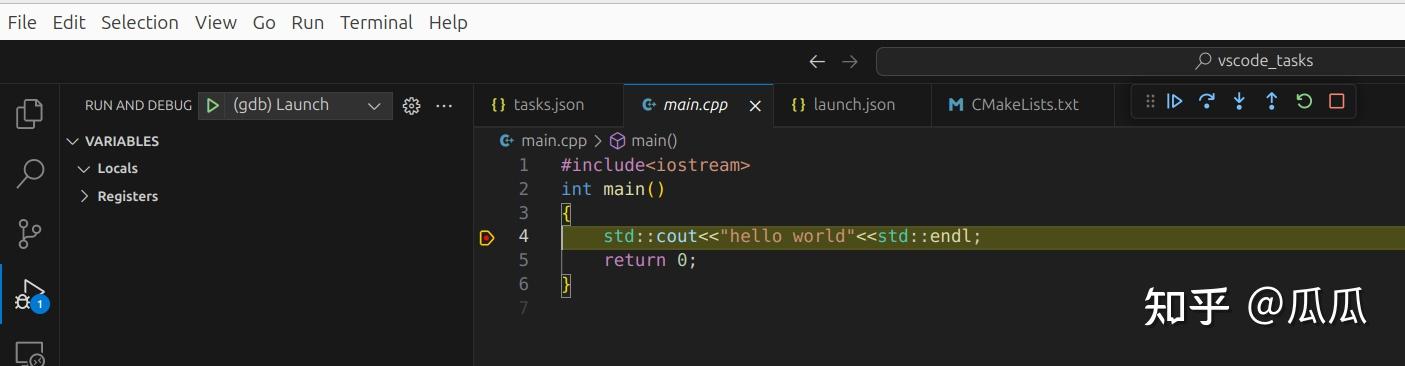Open the Source Control view
The height and width of the screenshot is (366, 1405).
pos(30,234)
